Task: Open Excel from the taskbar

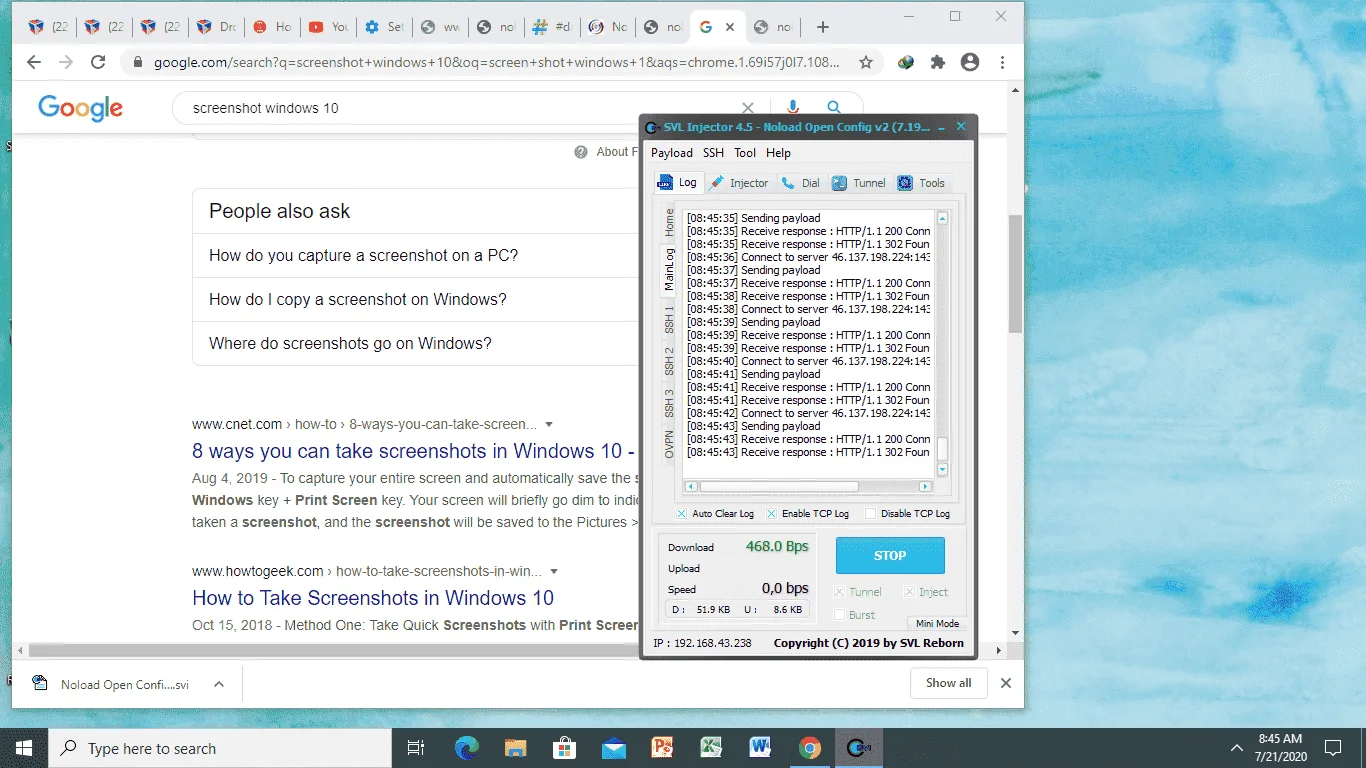Action: pos(711,748)
